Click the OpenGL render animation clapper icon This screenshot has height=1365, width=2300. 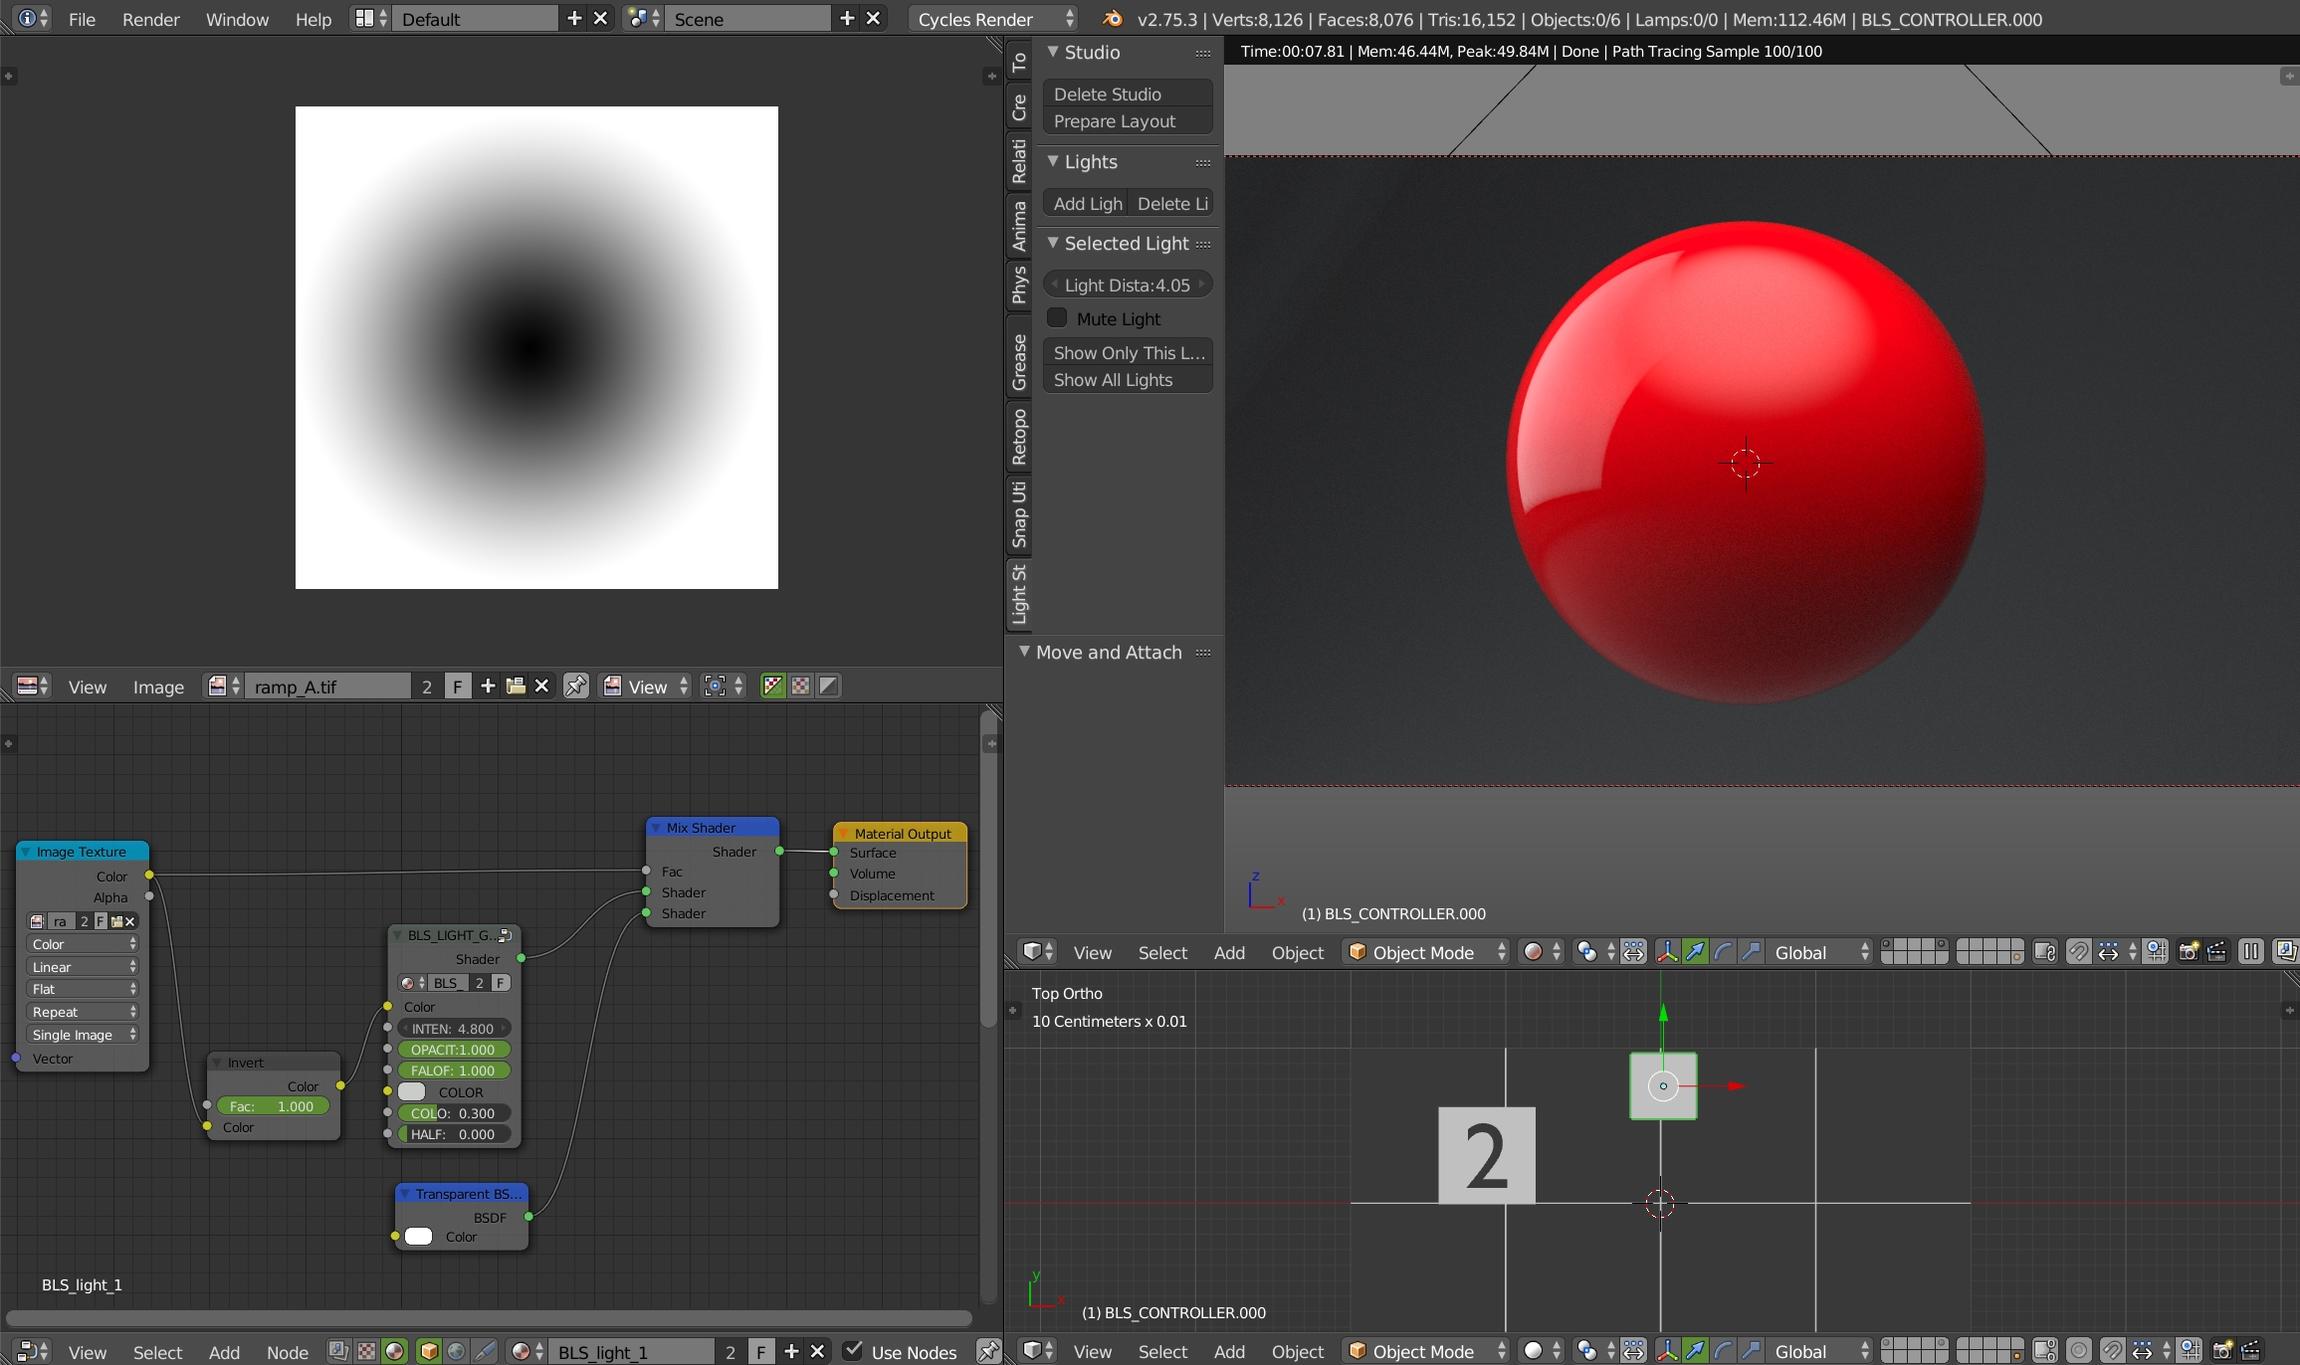(x=2216, y=952)
